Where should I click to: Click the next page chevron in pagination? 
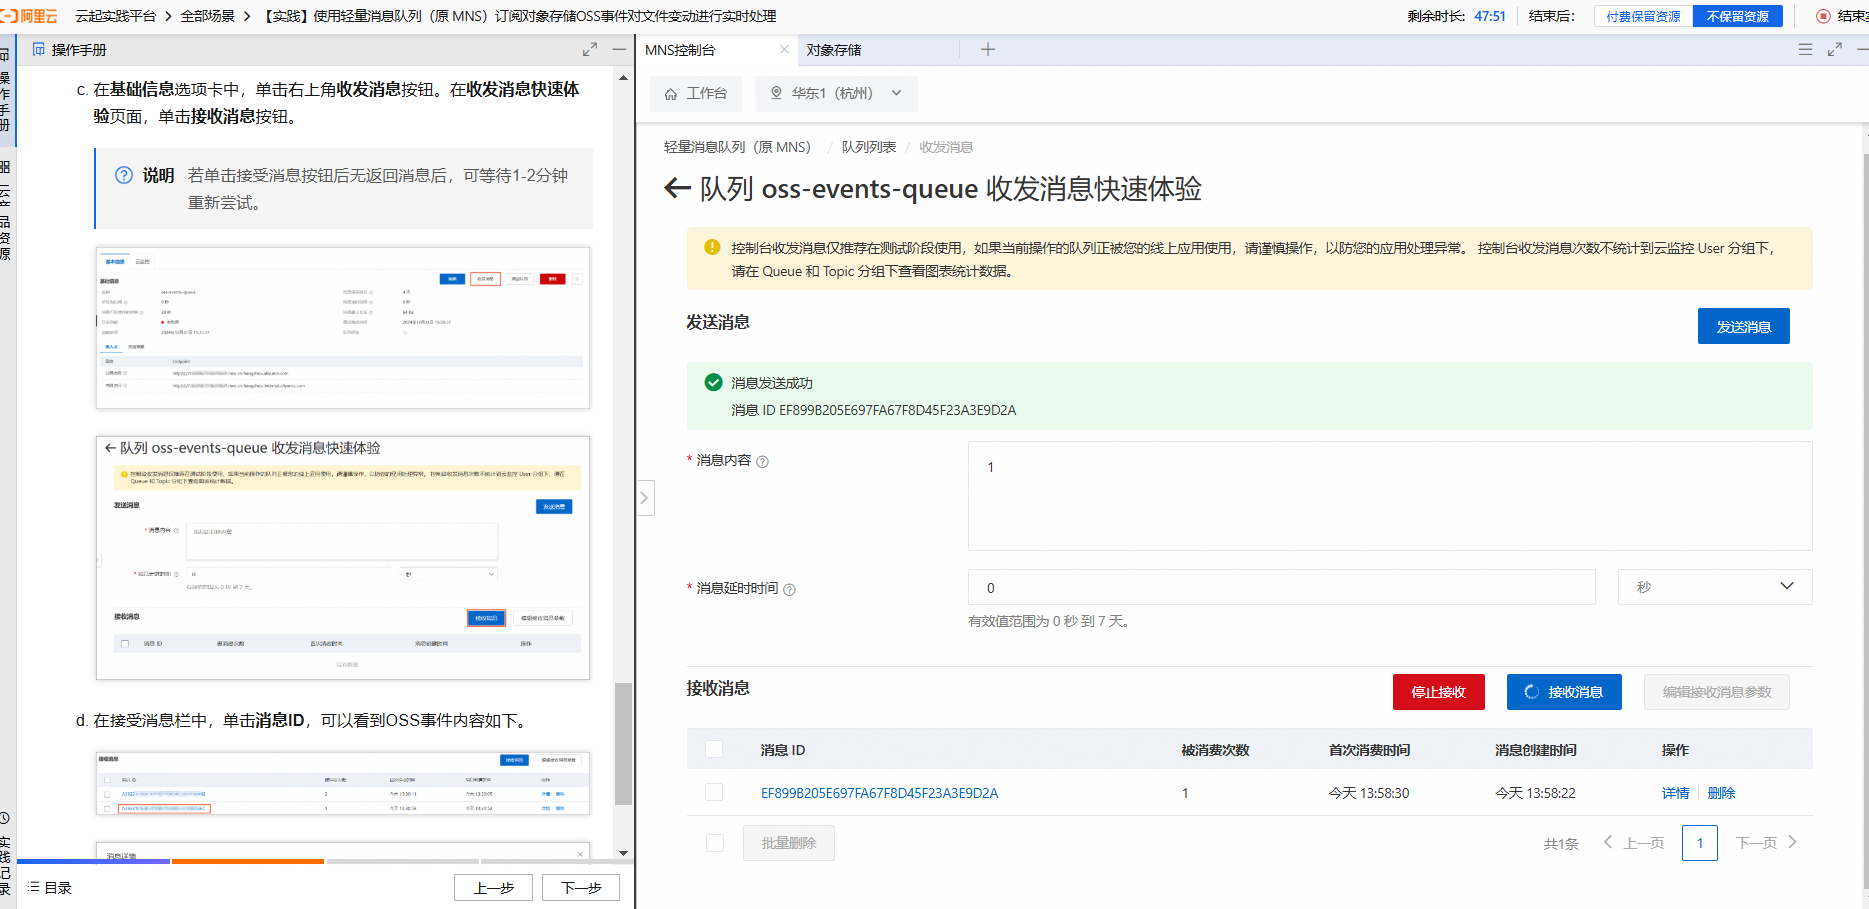[x=1792, y=842]
